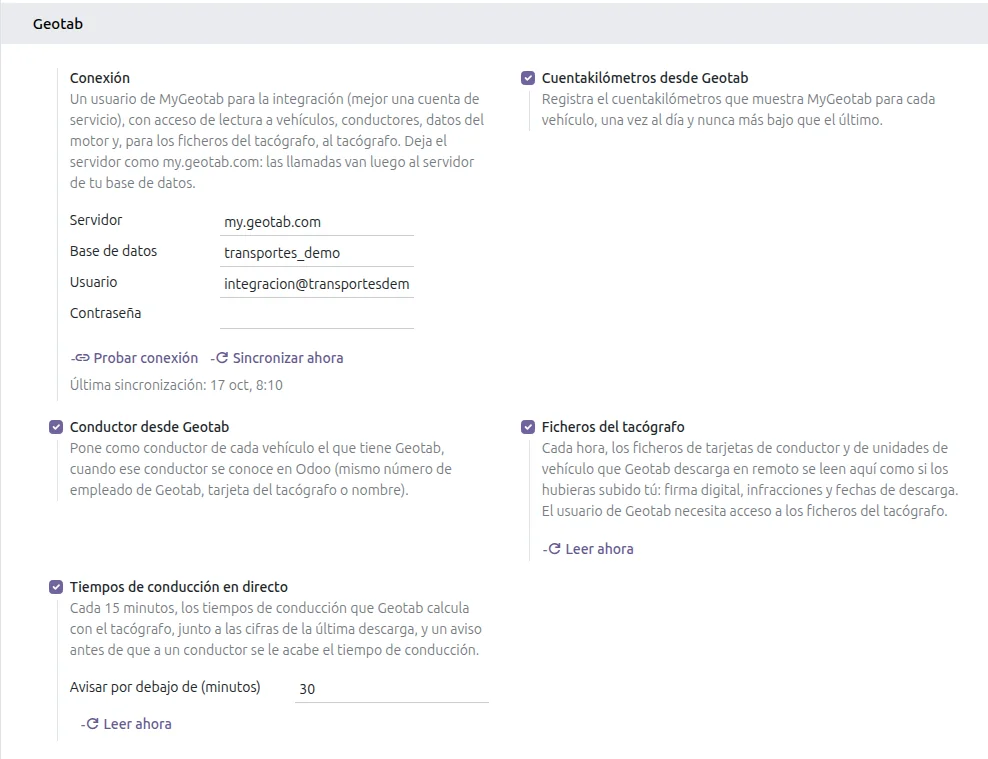Image resolution: width=988 pixels, height=759 pixels.
Task: Click the Tiempos de conducción en directo label
Action: 178,587
